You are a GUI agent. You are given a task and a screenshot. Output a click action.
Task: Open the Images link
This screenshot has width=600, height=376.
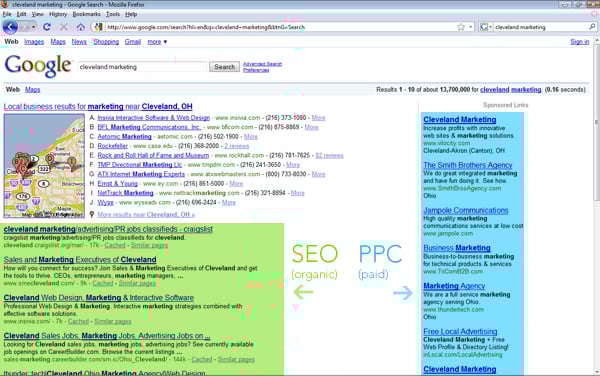point(34,42)
